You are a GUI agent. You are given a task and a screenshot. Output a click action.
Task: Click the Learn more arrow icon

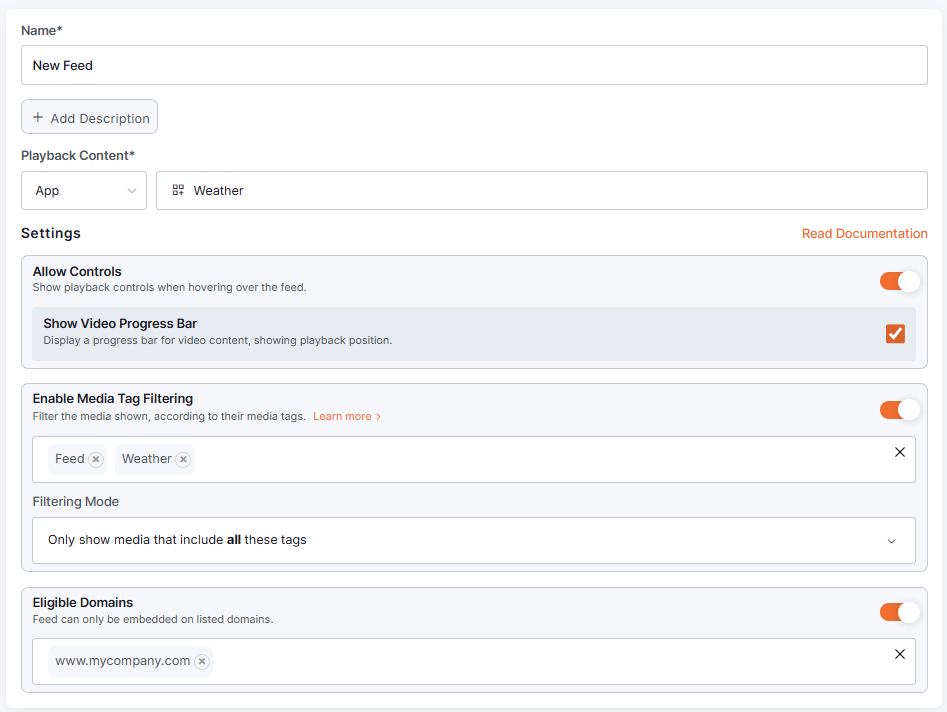(x=378, y=417)
